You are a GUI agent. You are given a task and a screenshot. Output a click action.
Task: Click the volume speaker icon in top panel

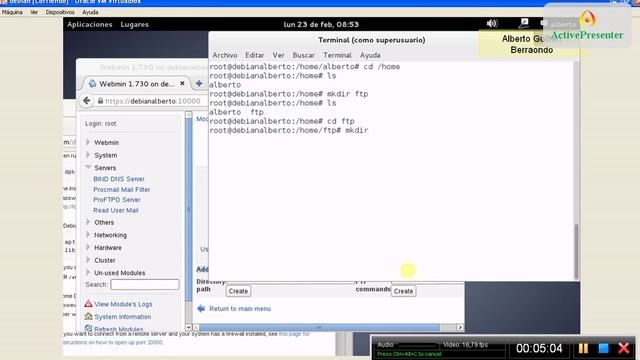[x=492, y=23]
